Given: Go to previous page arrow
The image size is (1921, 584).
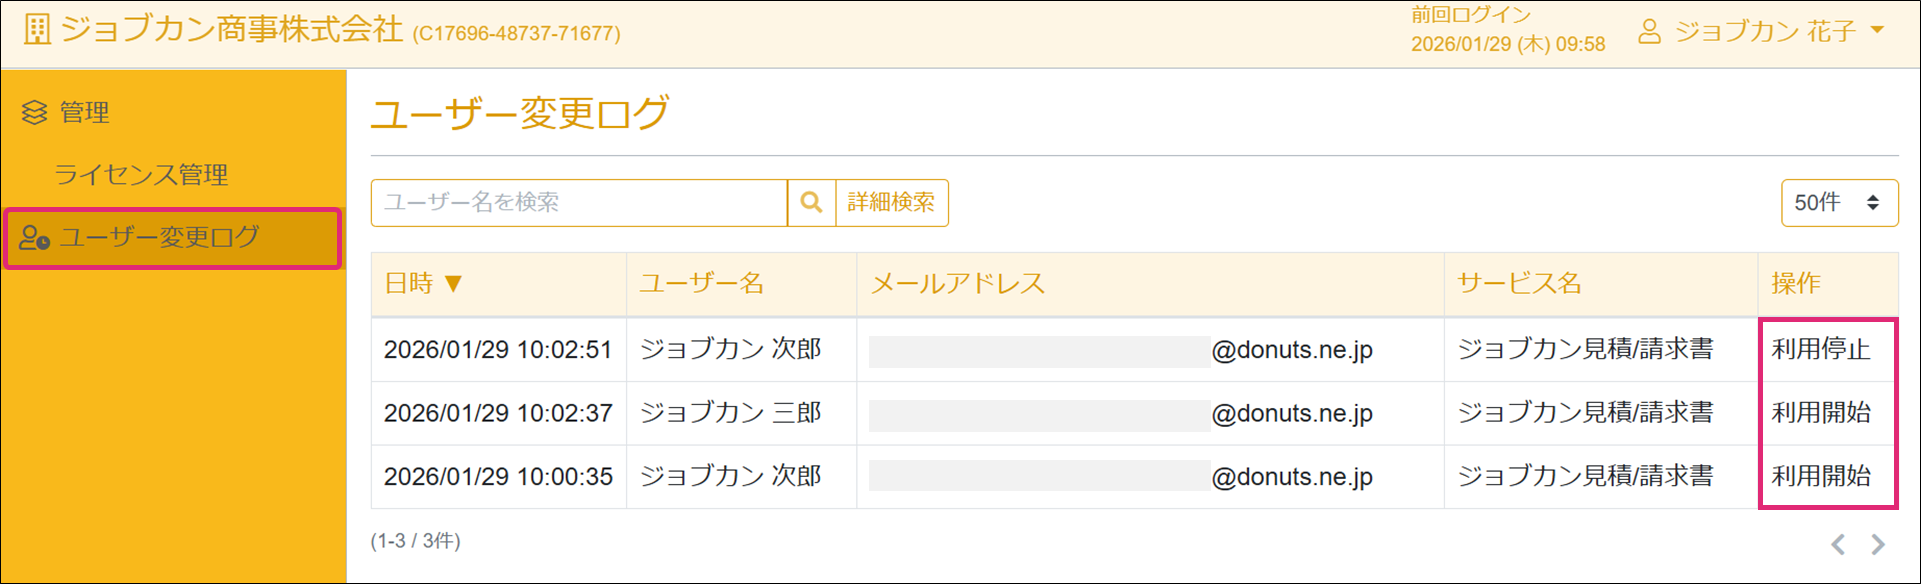Looking at the screenshot, I should (1838, 544).
